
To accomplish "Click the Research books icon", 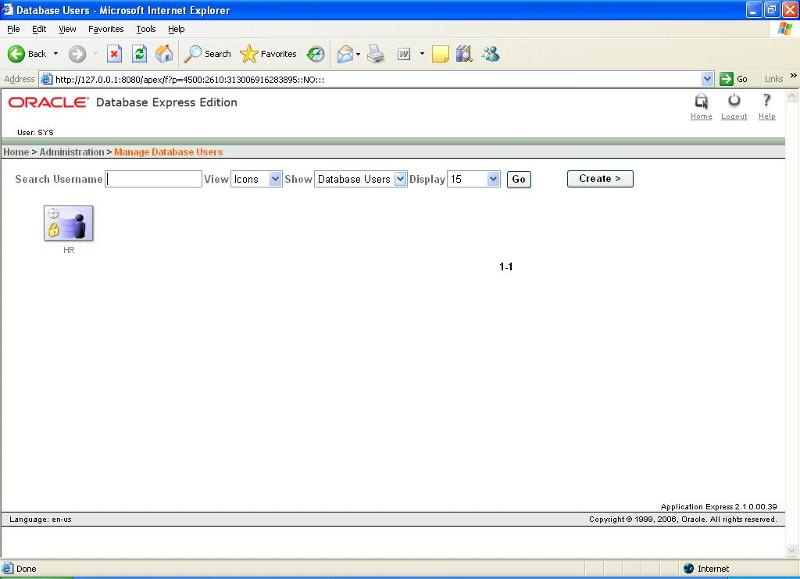I will 464,54.
